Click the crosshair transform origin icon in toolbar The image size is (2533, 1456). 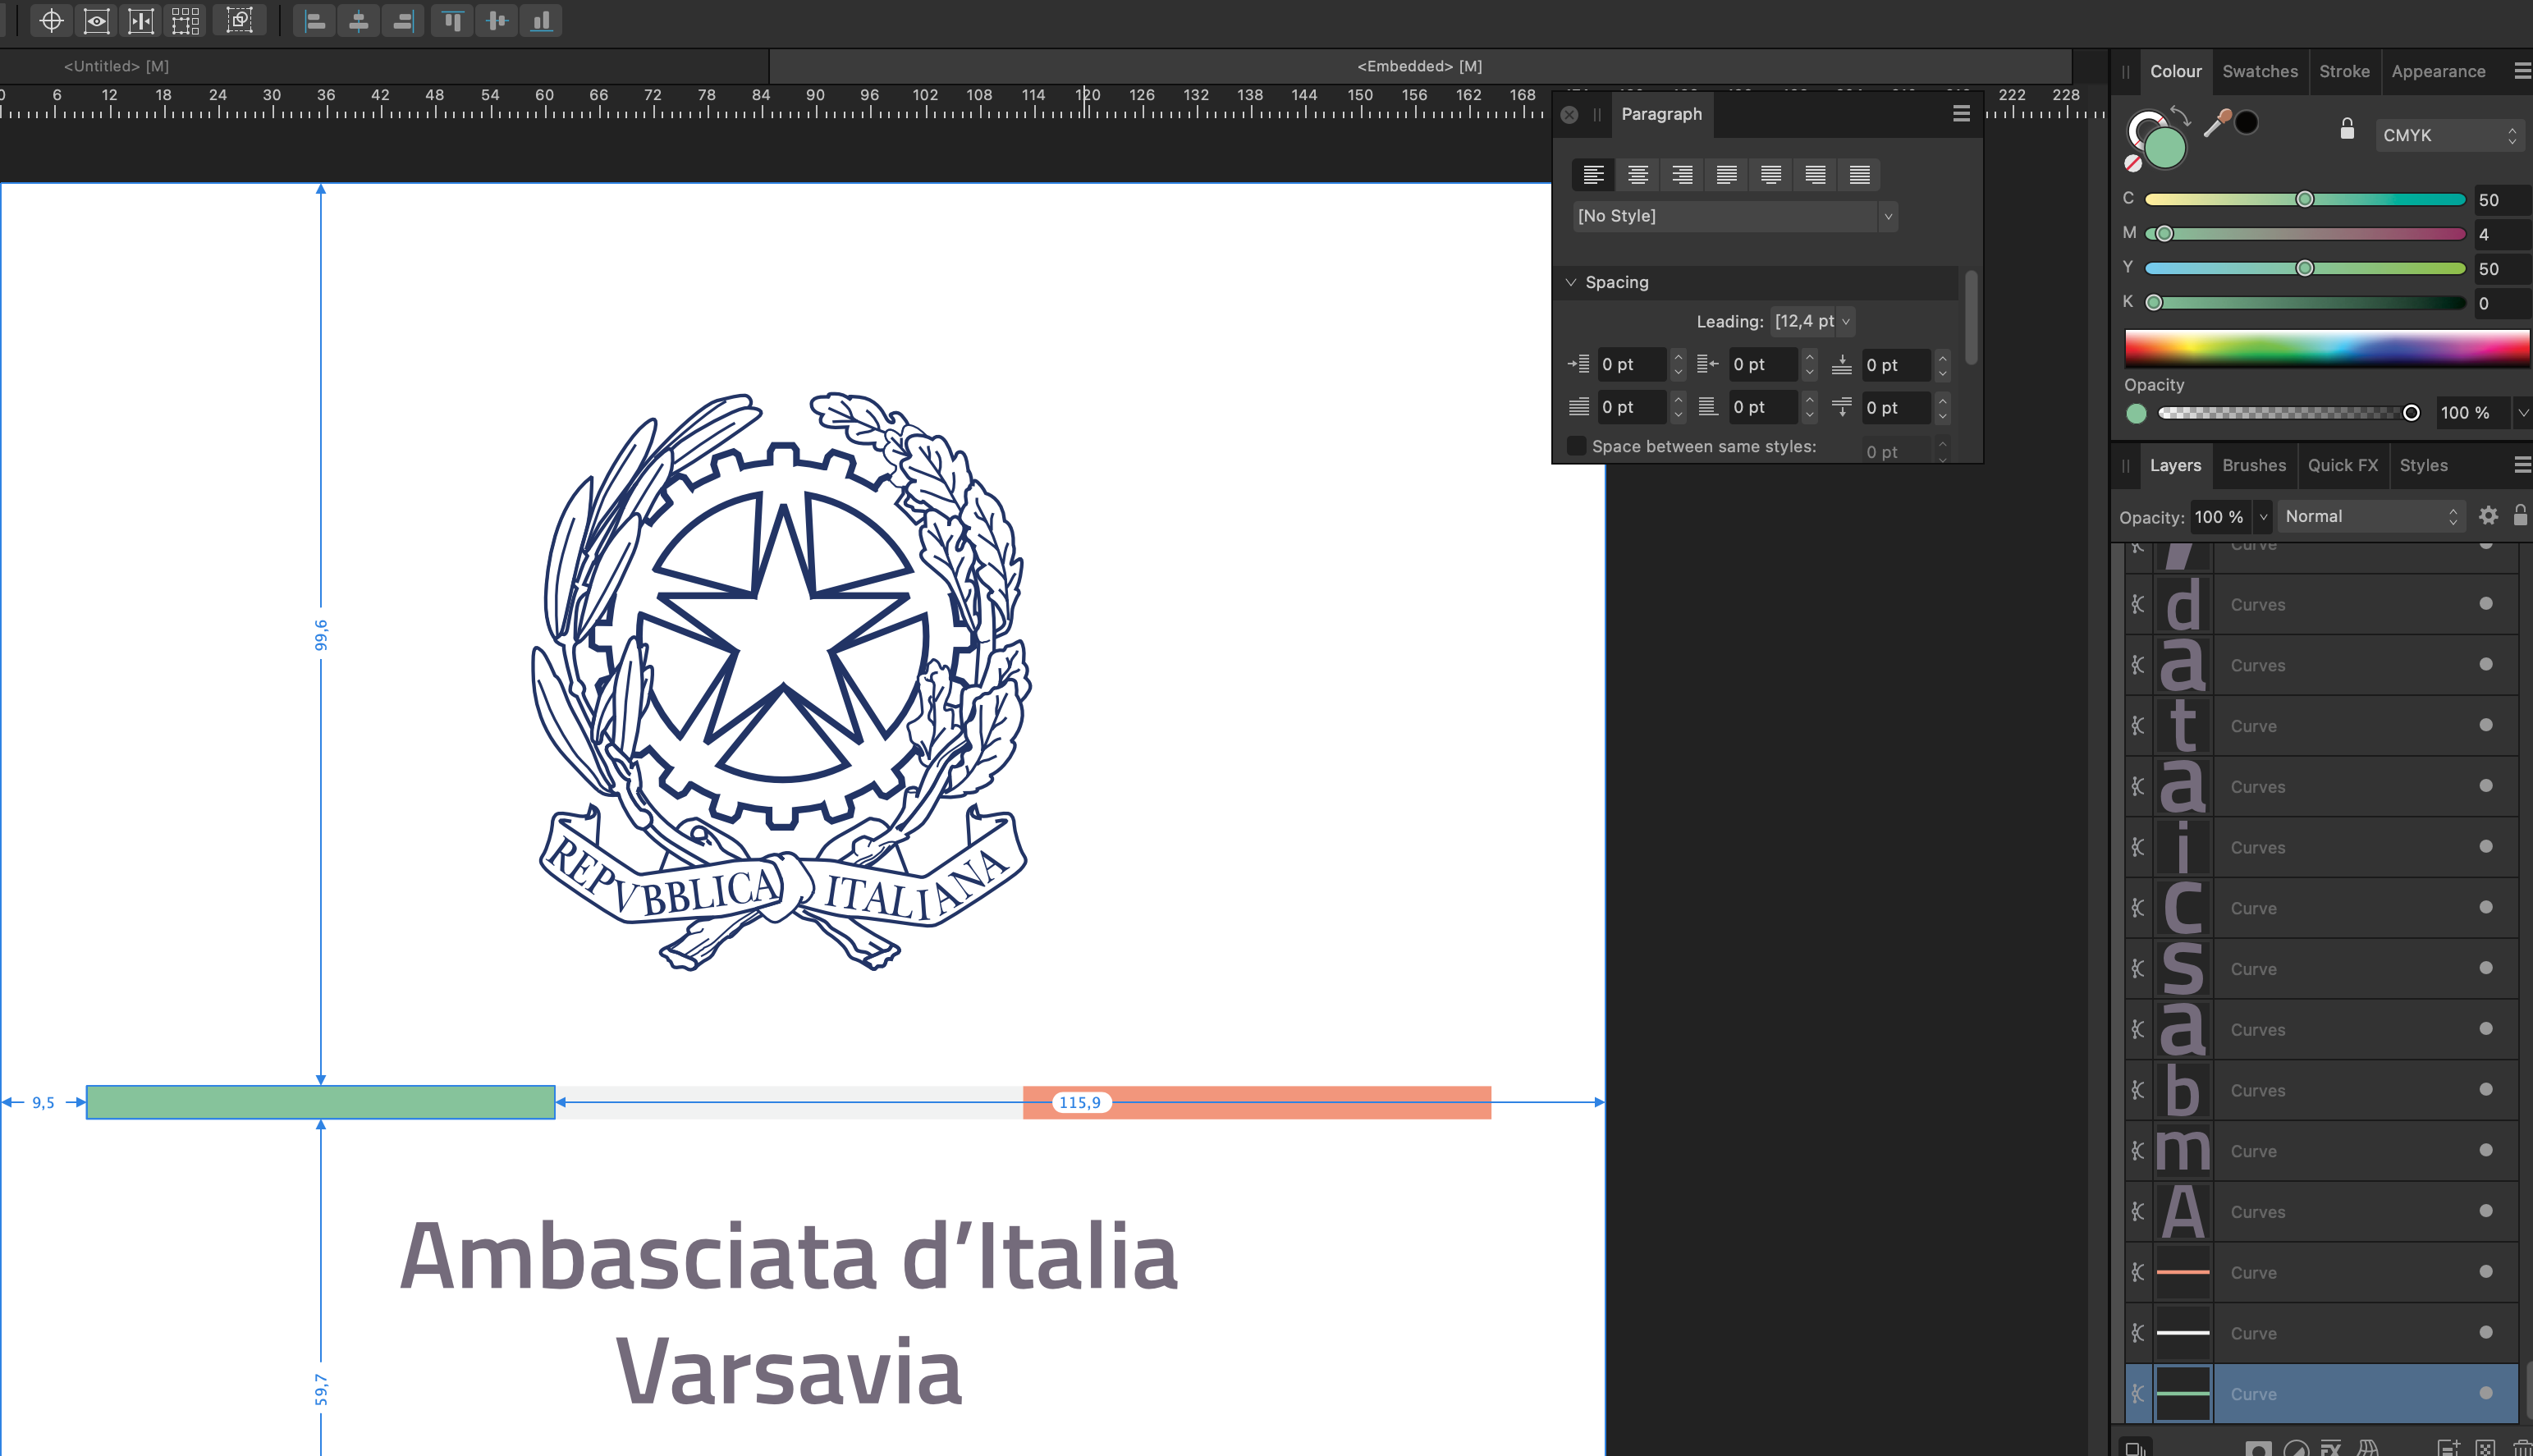coord(51,21)
